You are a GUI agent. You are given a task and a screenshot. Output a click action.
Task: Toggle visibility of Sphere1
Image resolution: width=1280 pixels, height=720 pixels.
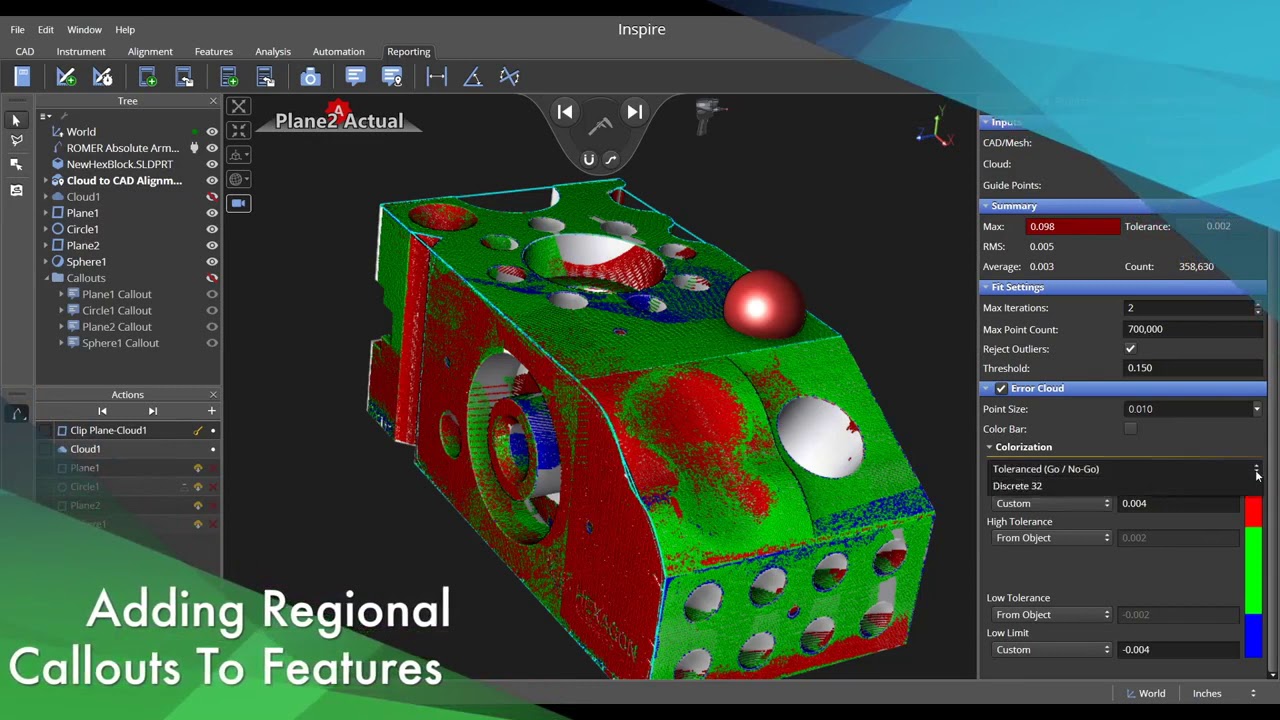(212, 262)
